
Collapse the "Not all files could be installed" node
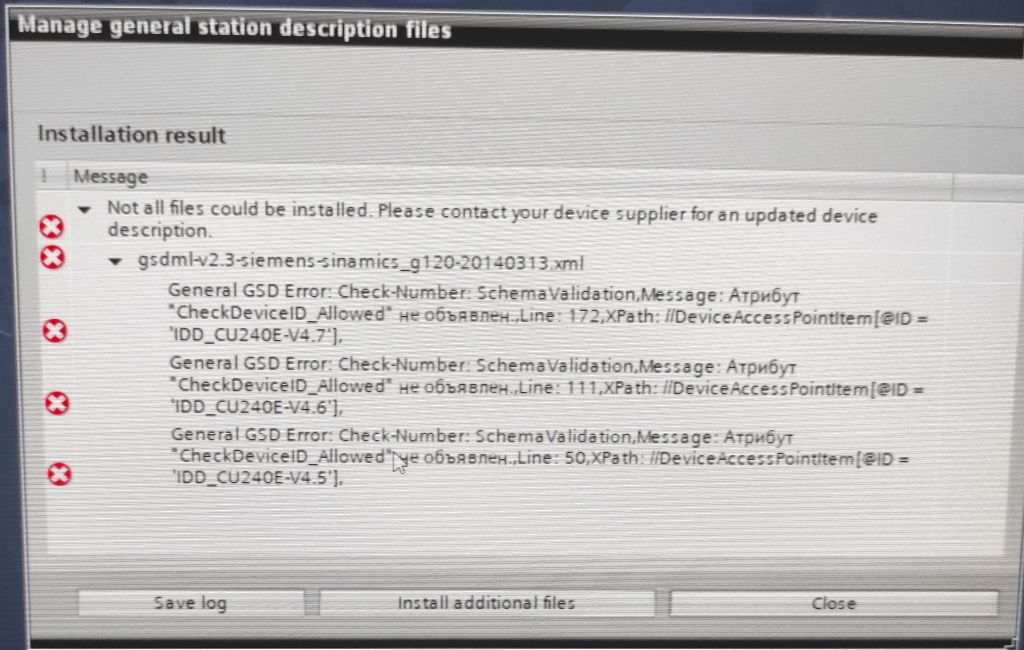84,210
